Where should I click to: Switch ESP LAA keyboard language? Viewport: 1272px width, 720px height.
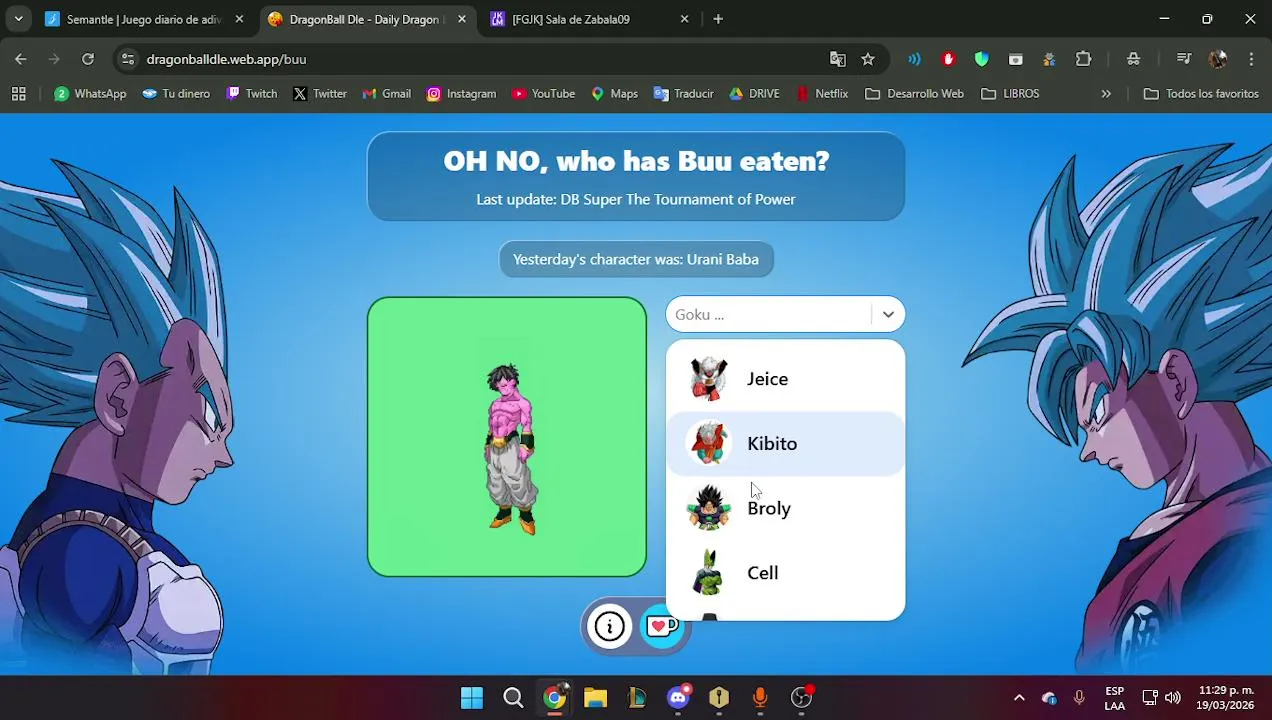point(1114,697)
